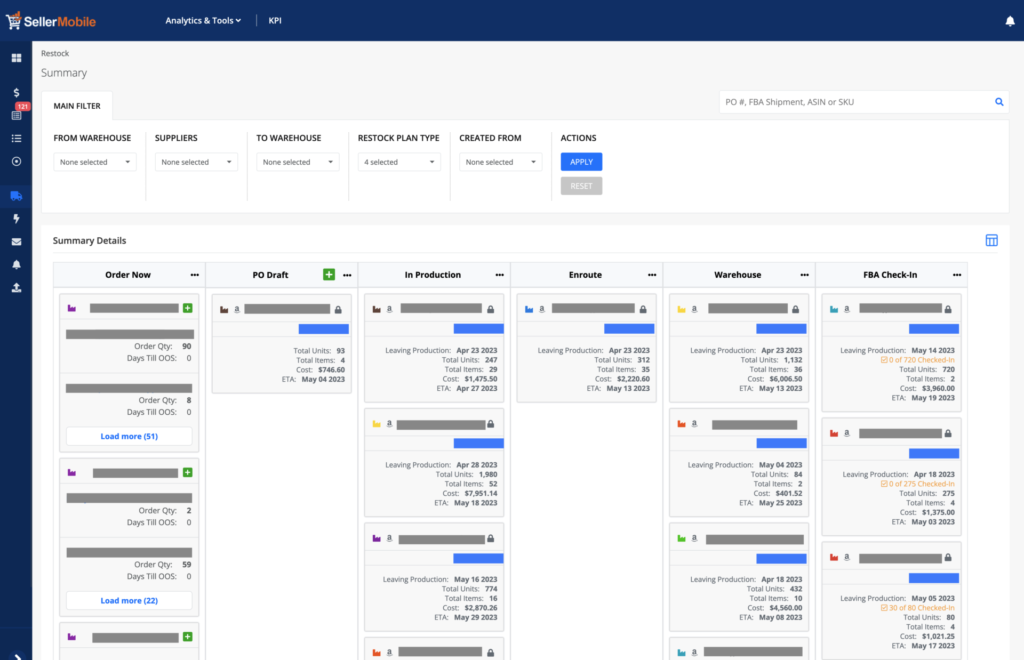Click the dollar sign sidebar icon
This screenshot has width=1024, height=660.
[16, 92]
